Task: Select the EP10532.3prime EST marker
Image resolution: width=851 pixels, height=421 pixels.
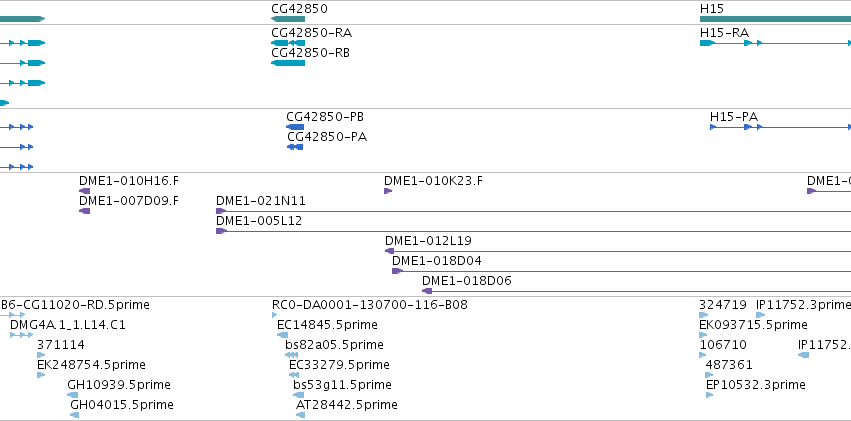Action: (709, 395)
